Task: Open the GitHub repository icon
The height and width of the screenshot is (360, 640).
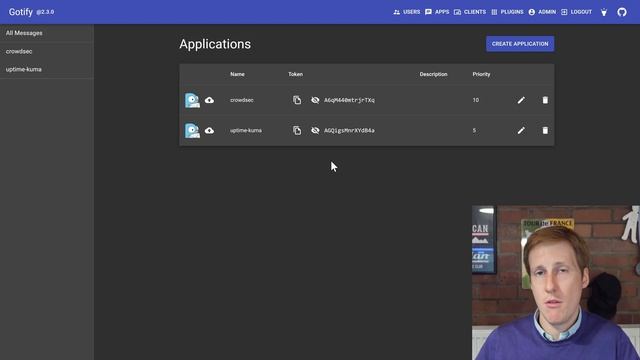Action: pyautogui.click(x=622, y=12)
